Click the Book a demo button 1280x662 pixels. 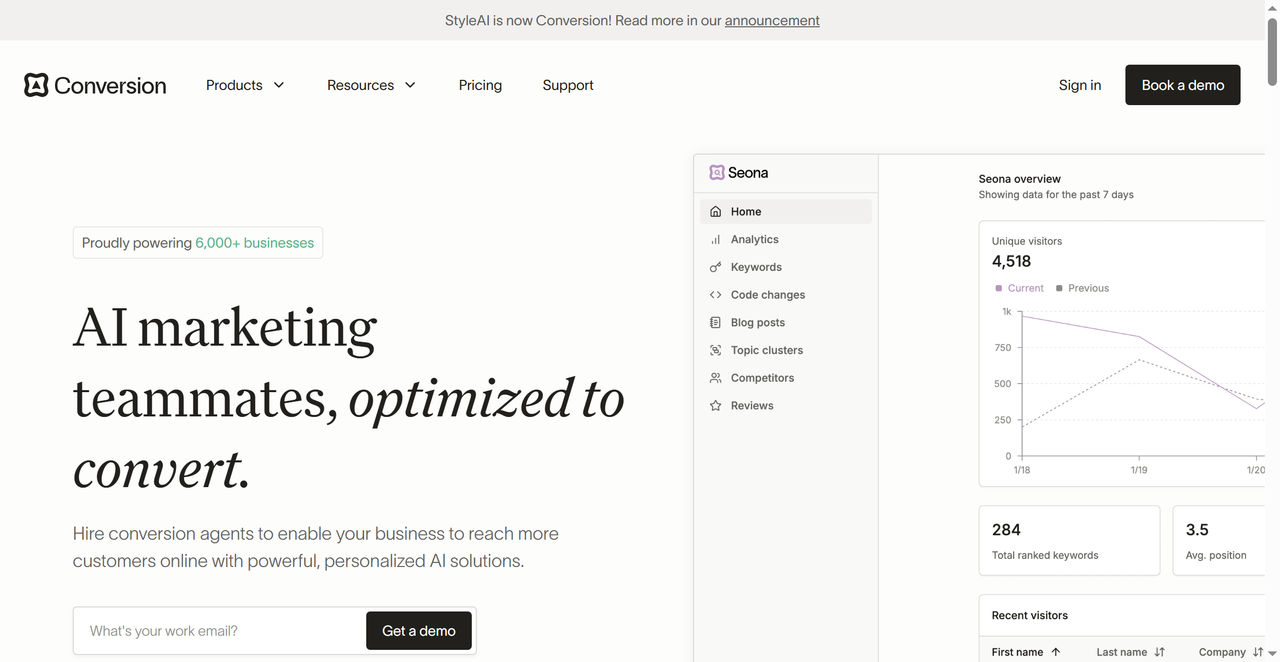1183,85
